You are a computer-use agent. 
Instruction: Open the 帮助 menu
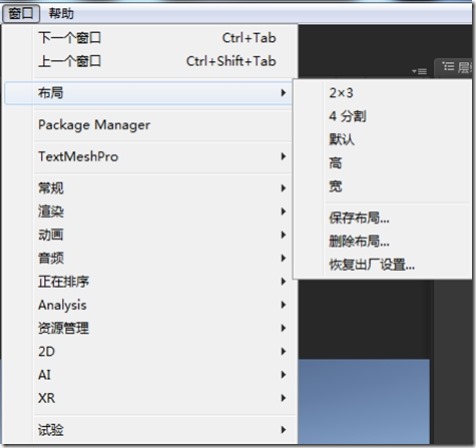pyautogui.click(x=61, y=14)
